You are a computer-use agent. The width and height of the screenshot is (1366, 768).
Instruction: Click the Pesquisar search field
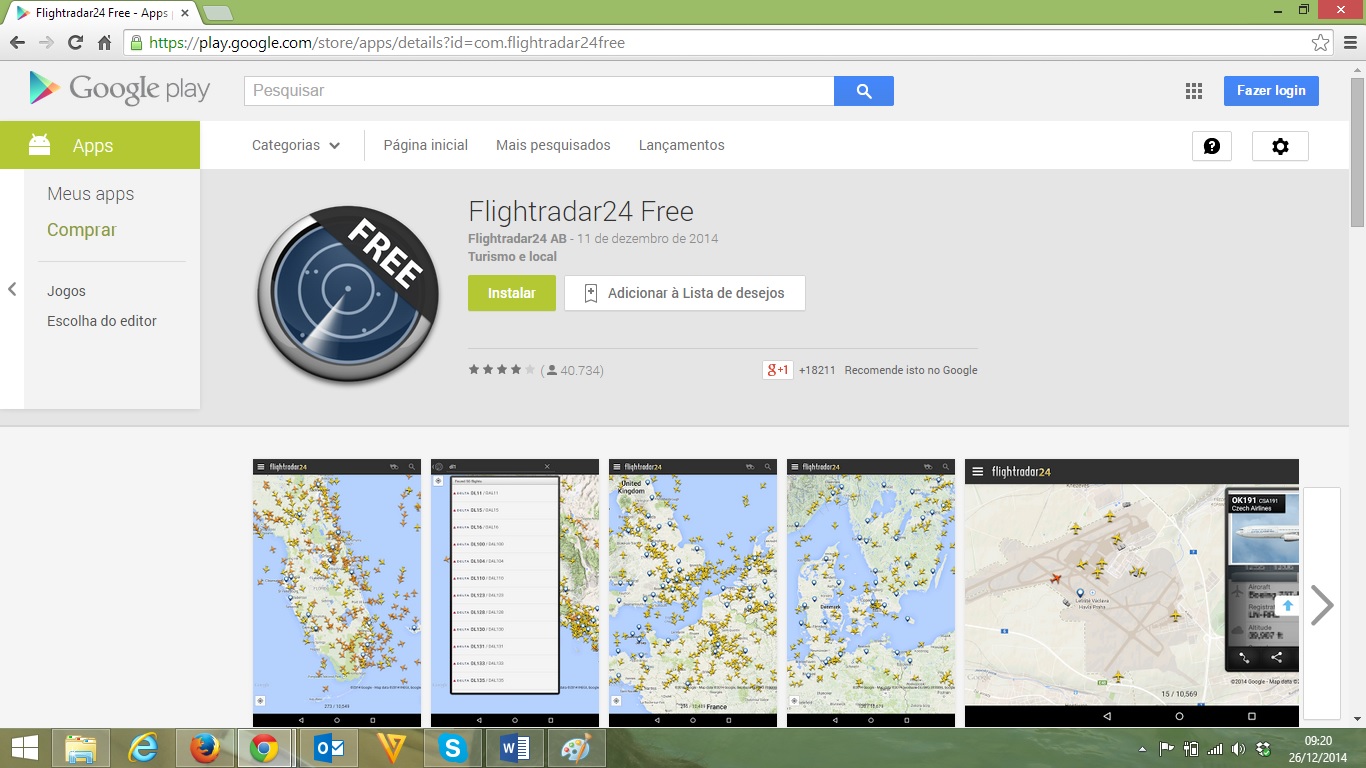539,91
